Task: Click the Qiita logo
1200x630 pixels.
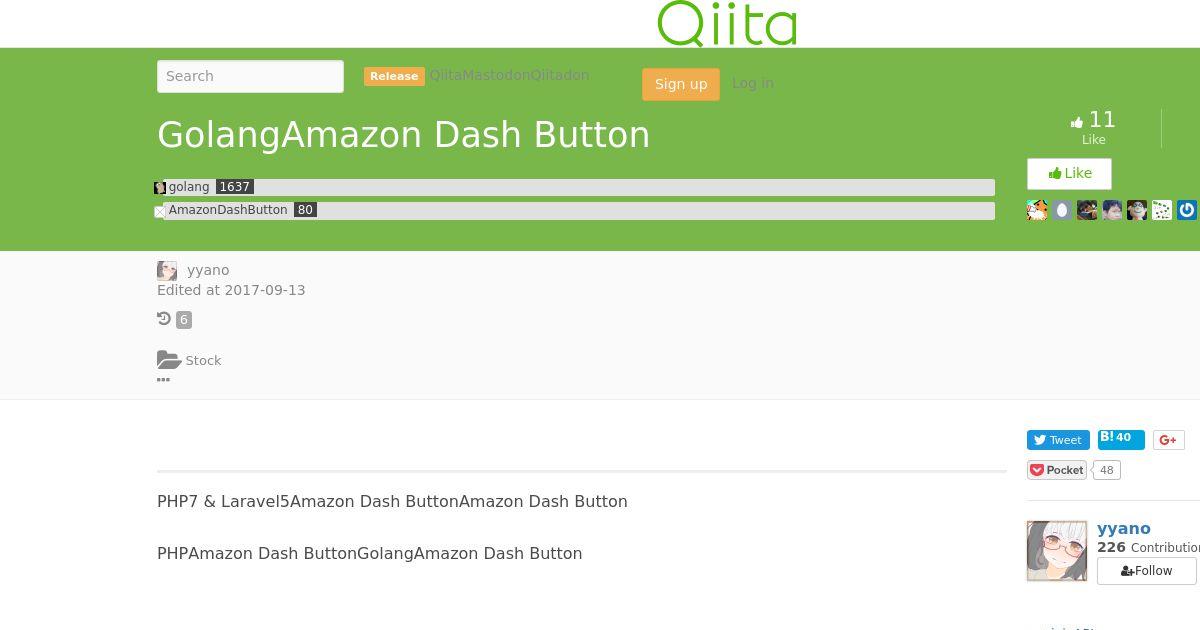Action: tap(727, 24)
